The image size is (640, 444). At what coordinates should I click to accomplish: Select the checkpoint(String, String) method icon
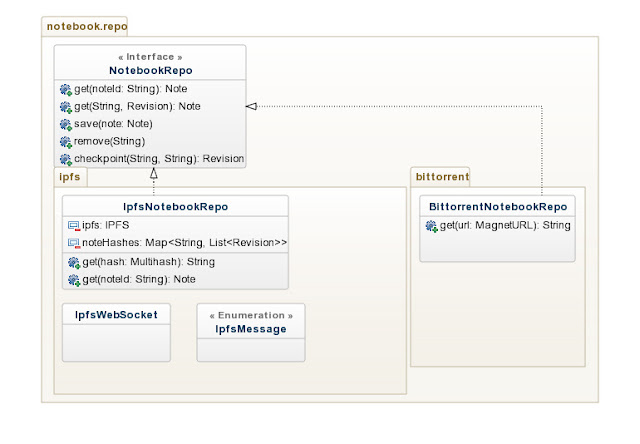[66, 159]
